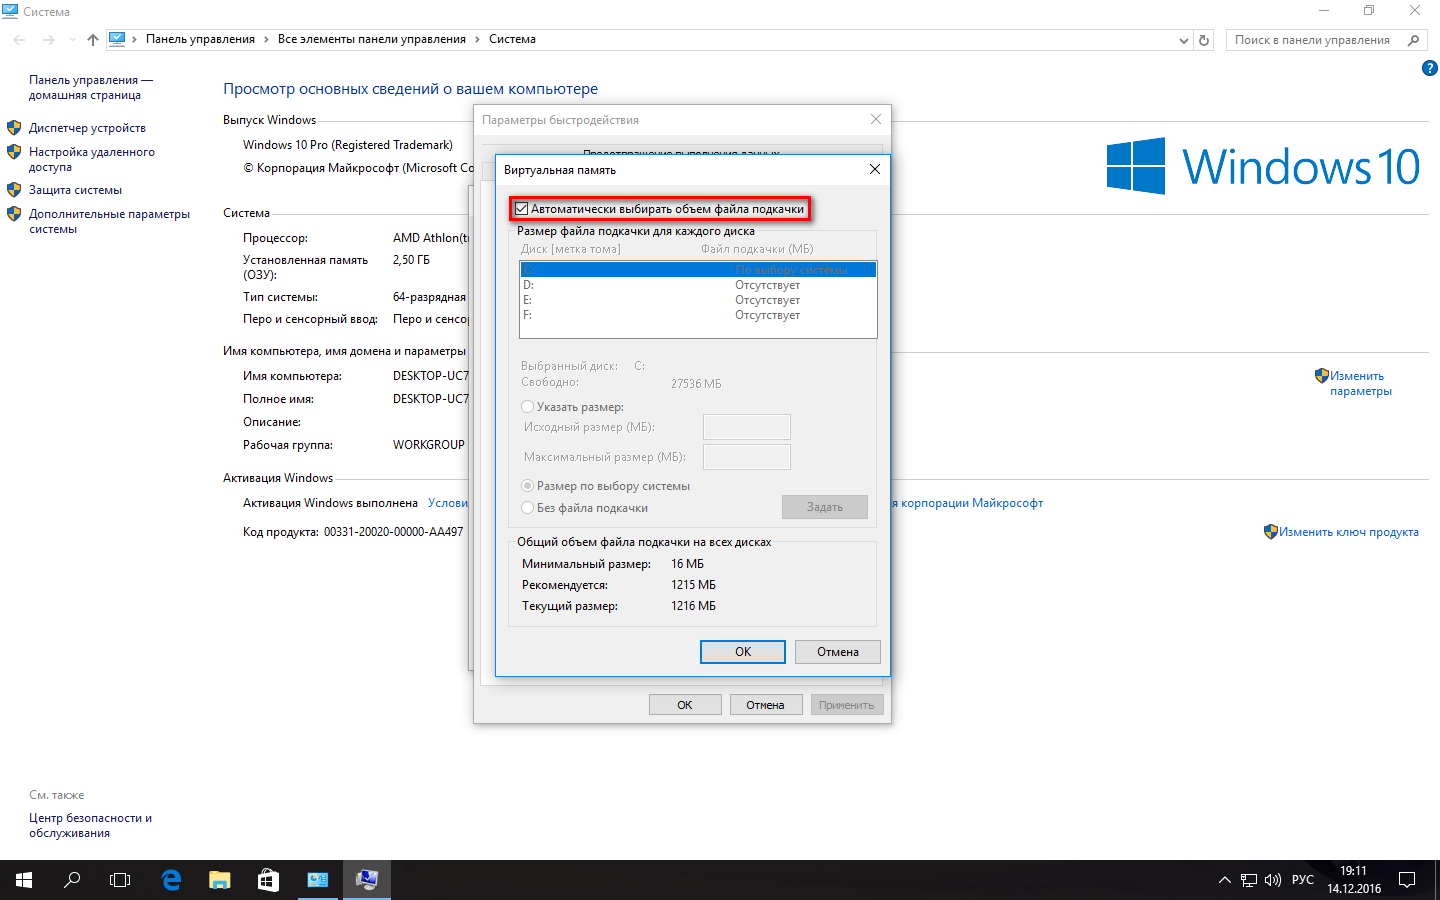Image resolution: width=1440 pixels, height=900 pixels.
Task: Open Защита системы link
Action: tap(75, 190)
